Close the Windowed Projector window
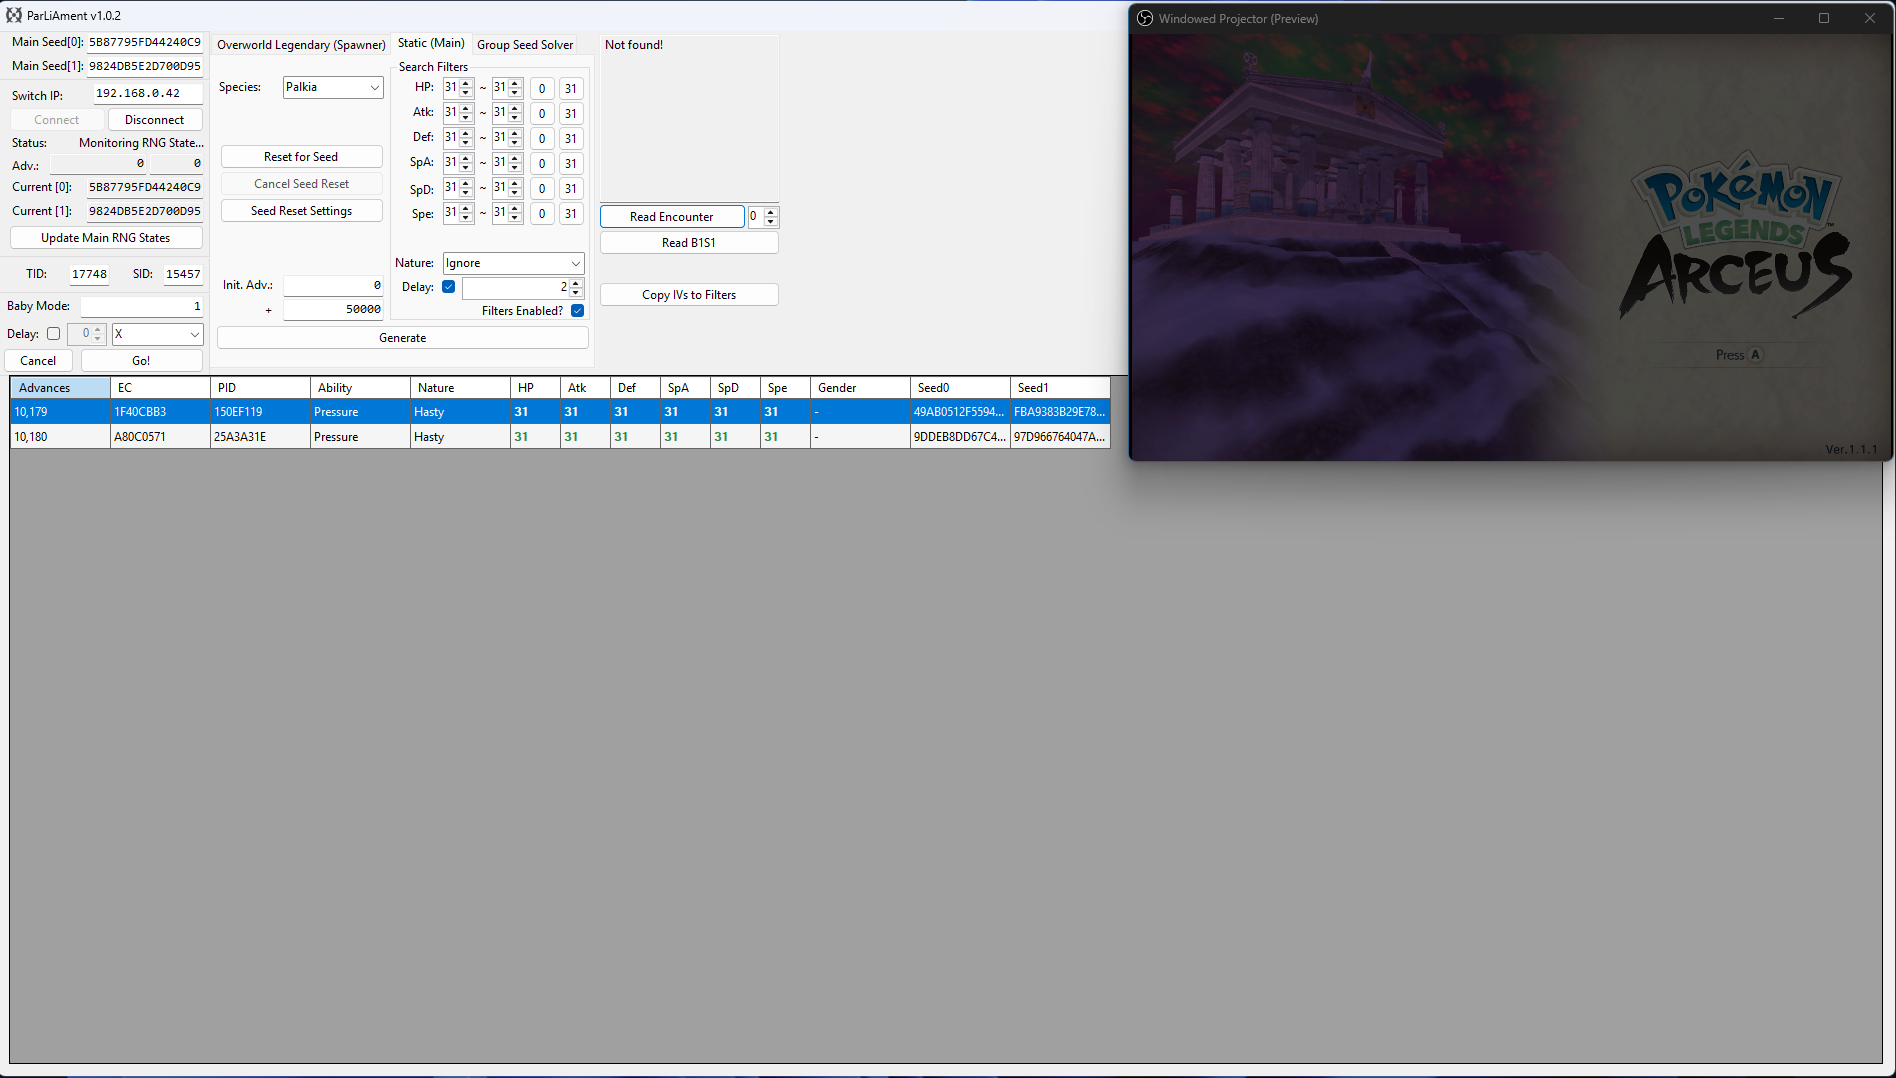This screenshot has height=1078, width=1896. 1869,18
